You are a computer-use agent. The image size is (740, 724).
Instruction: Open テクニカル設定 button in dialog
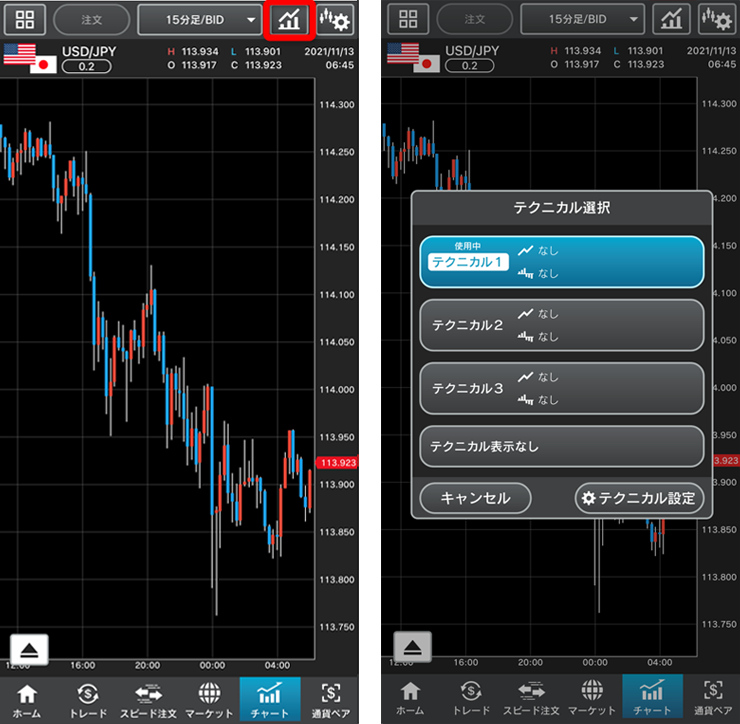point(640,498)
